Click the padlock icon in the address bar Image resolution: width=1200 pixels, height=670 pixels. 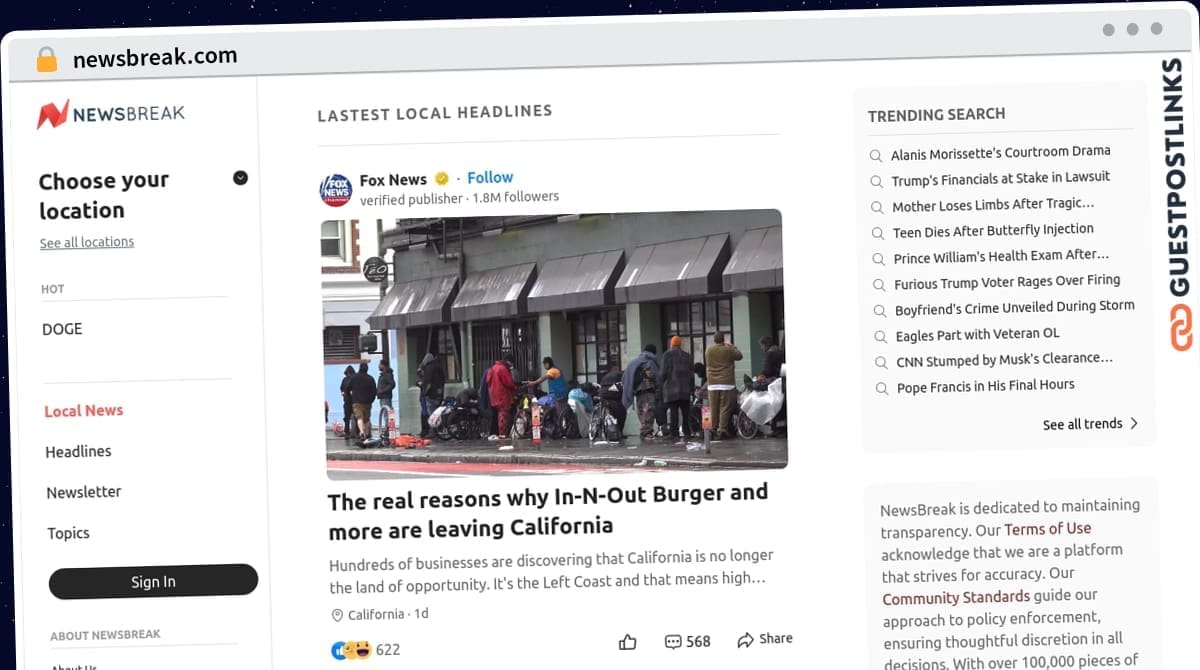[x=46, y=60]
